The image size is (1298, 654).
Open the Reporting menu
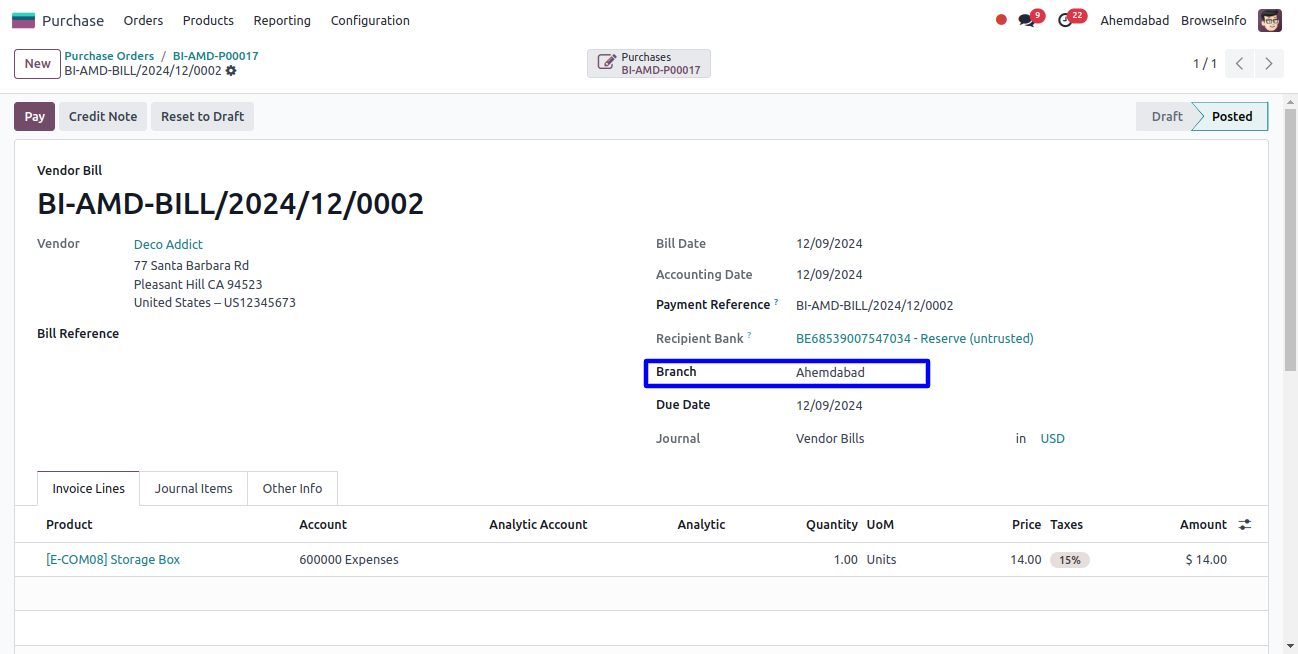(282, 20)
